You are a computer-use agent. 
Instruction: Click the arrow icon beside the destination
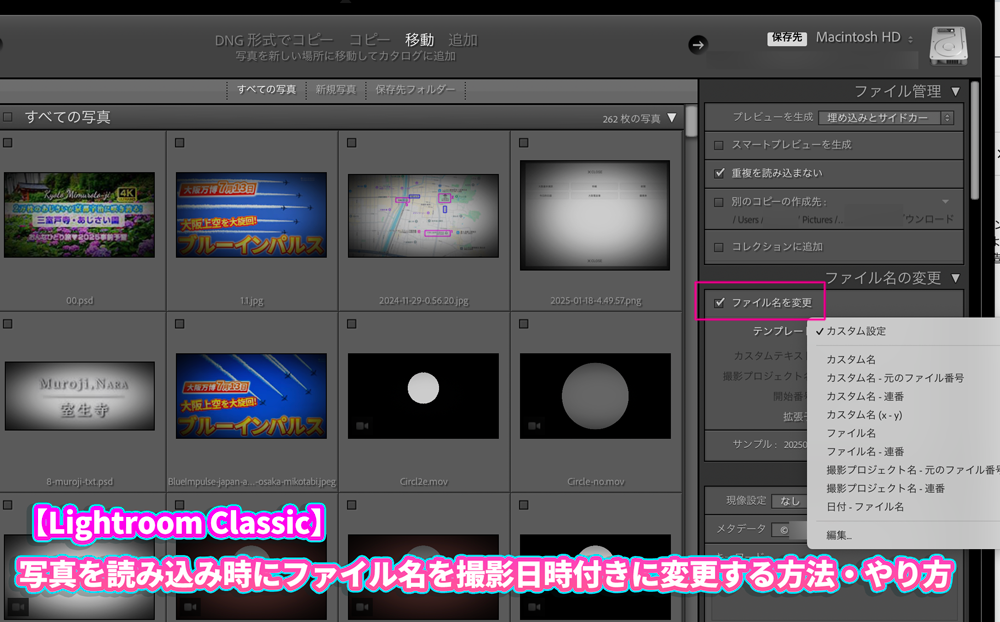[x=698, y=44]
